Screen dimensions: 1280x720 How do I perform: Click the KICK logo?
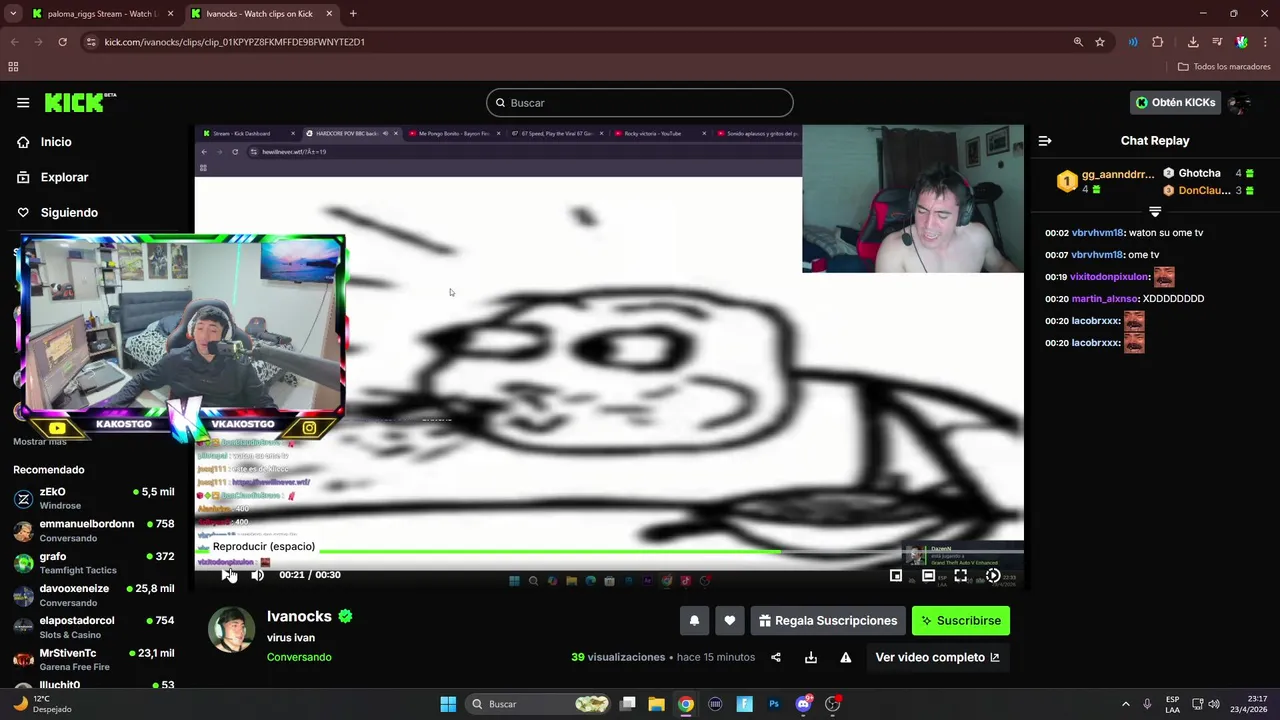pyautogui.click(x=80, y=102)
